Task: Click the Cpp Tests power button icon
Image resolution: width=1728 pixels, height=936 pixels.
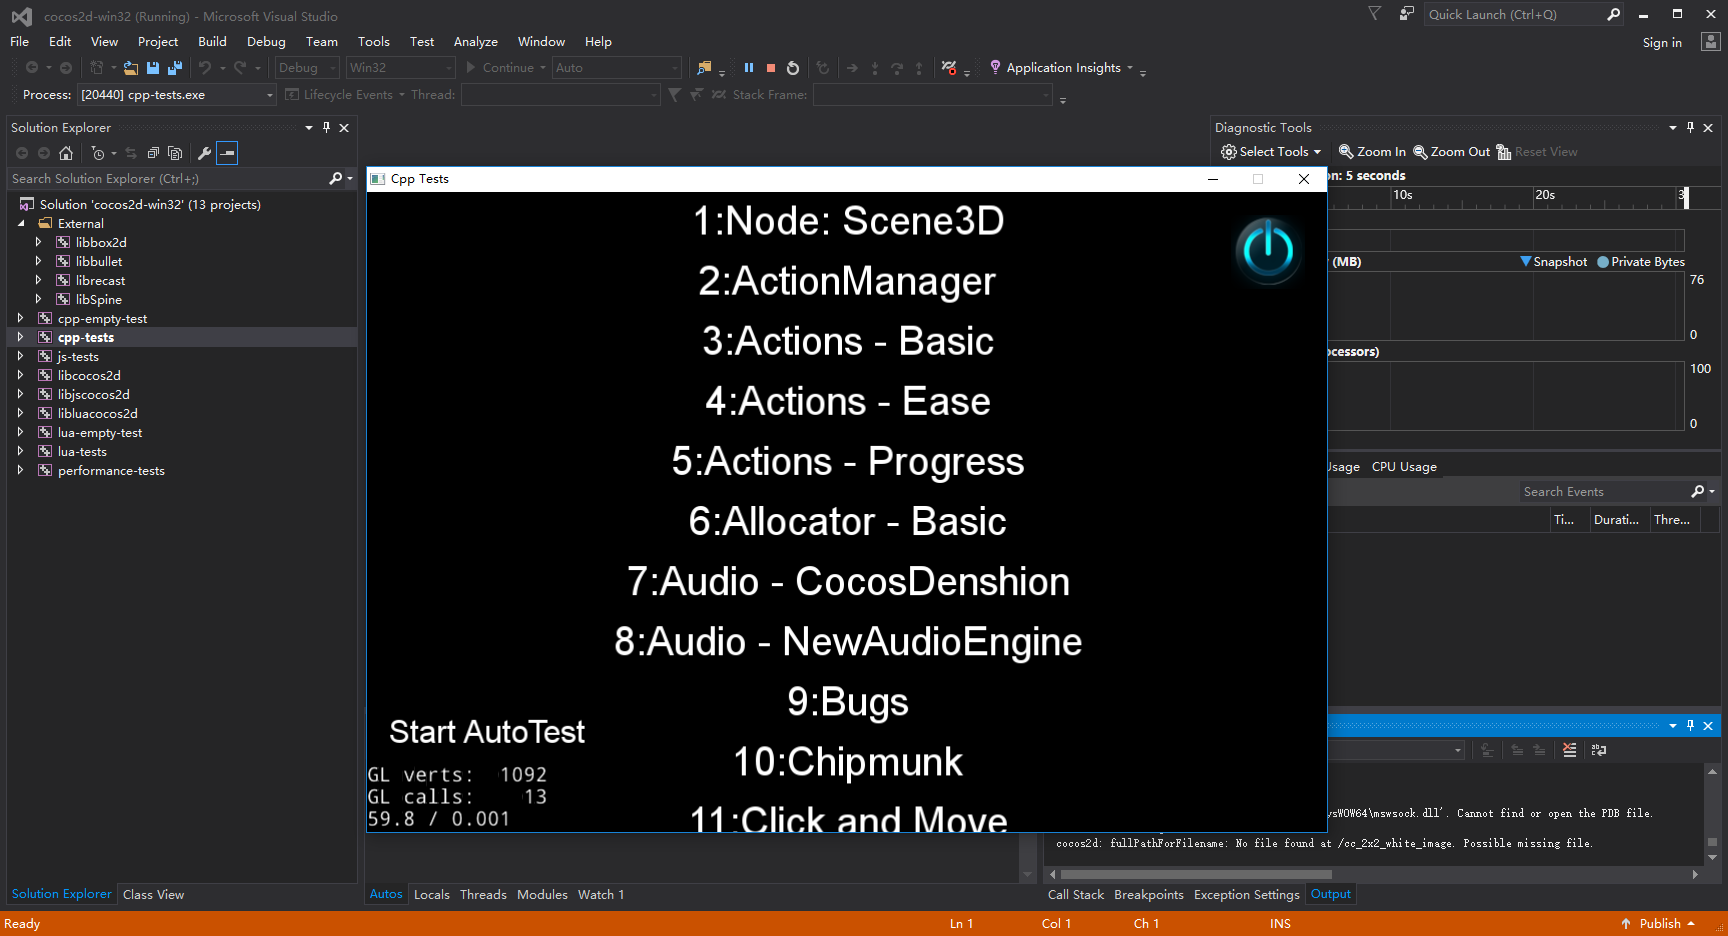Action: click(x=1268, y=250)
